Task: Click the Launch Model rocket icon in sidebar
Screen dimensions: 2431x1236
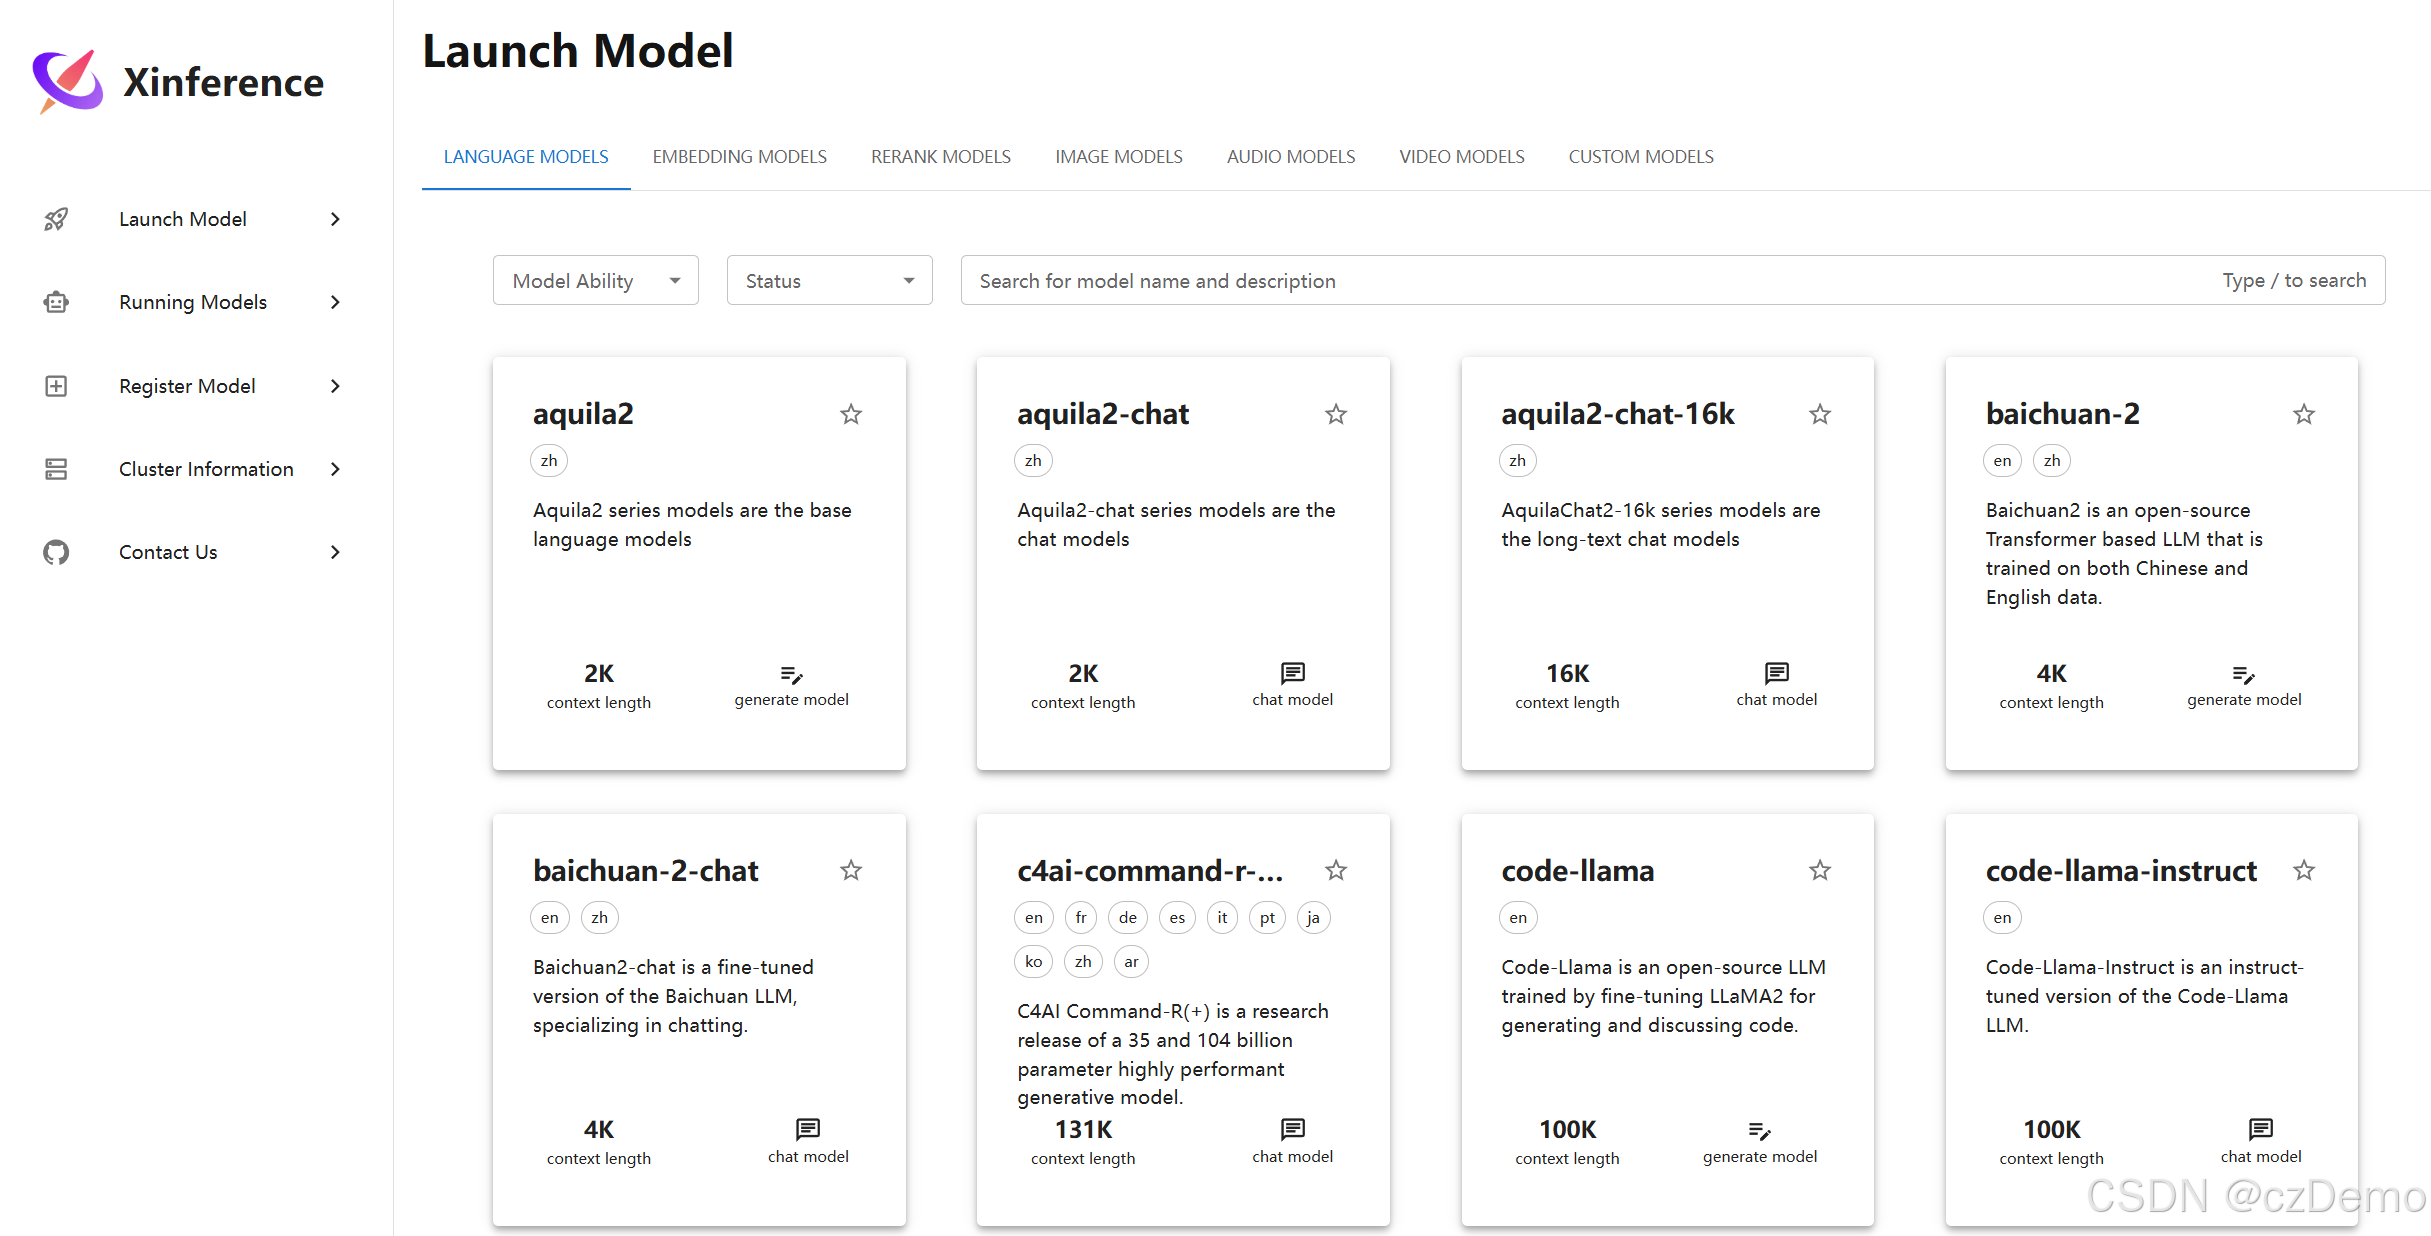Action: tap(56, 219)
